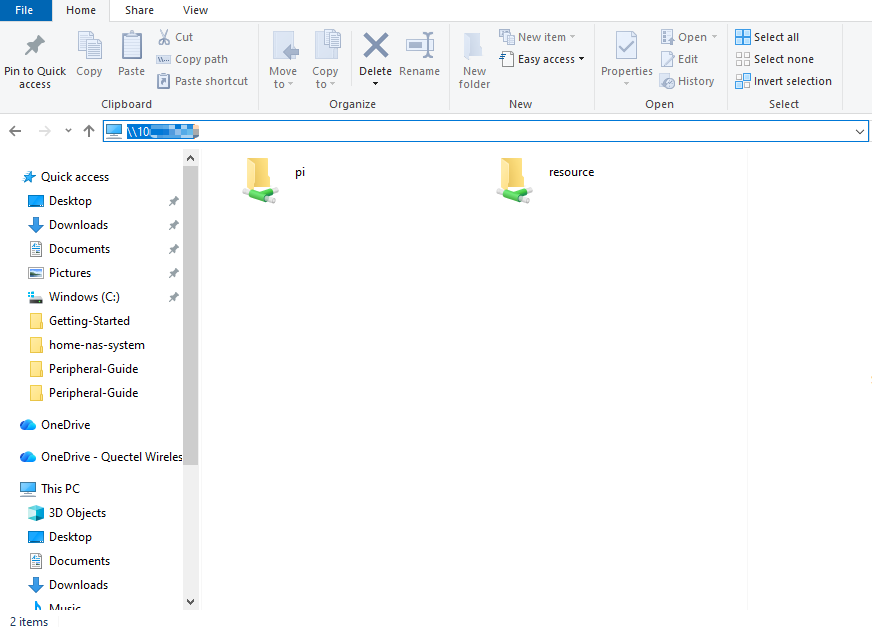
Task: Click the Copy icon in Clipboard group
Action: 89,47
